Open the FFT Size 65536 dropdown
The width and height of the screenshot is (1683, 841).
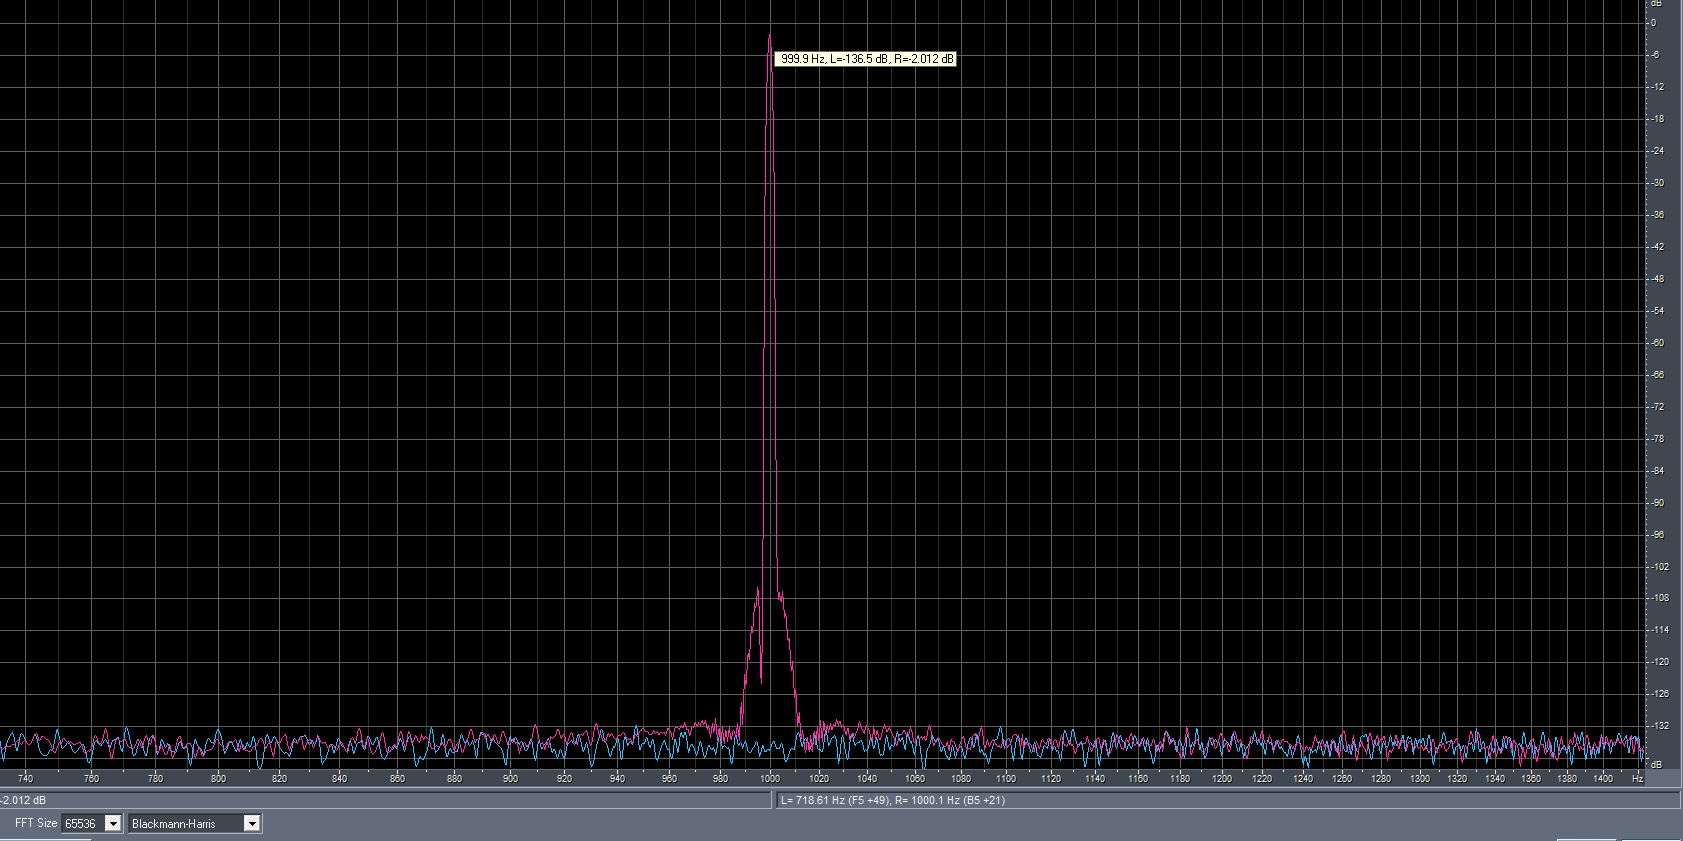(x=113, y=823)
